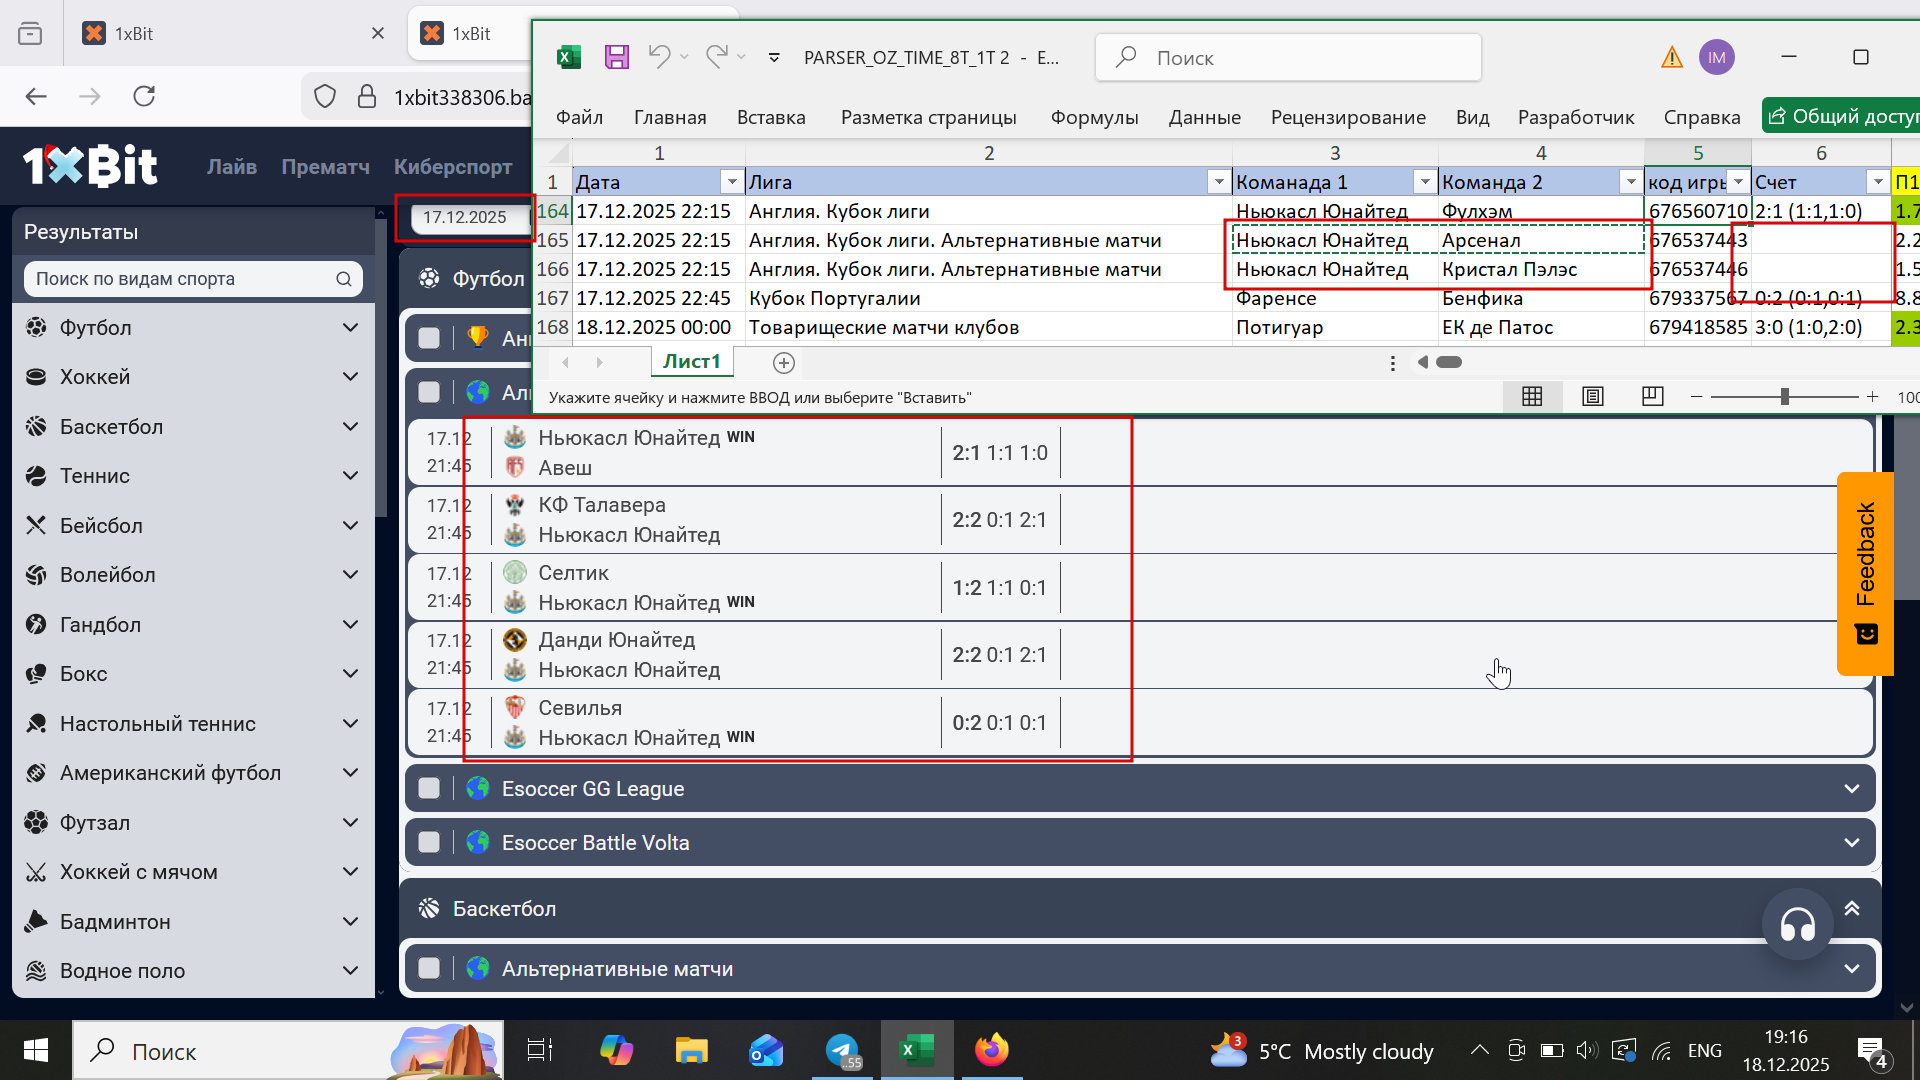The width and height of the screenshot is (1920, 1080).
Task: Tick the Esoccer Battle Volta checkbox
Action: tap(429, 842)
